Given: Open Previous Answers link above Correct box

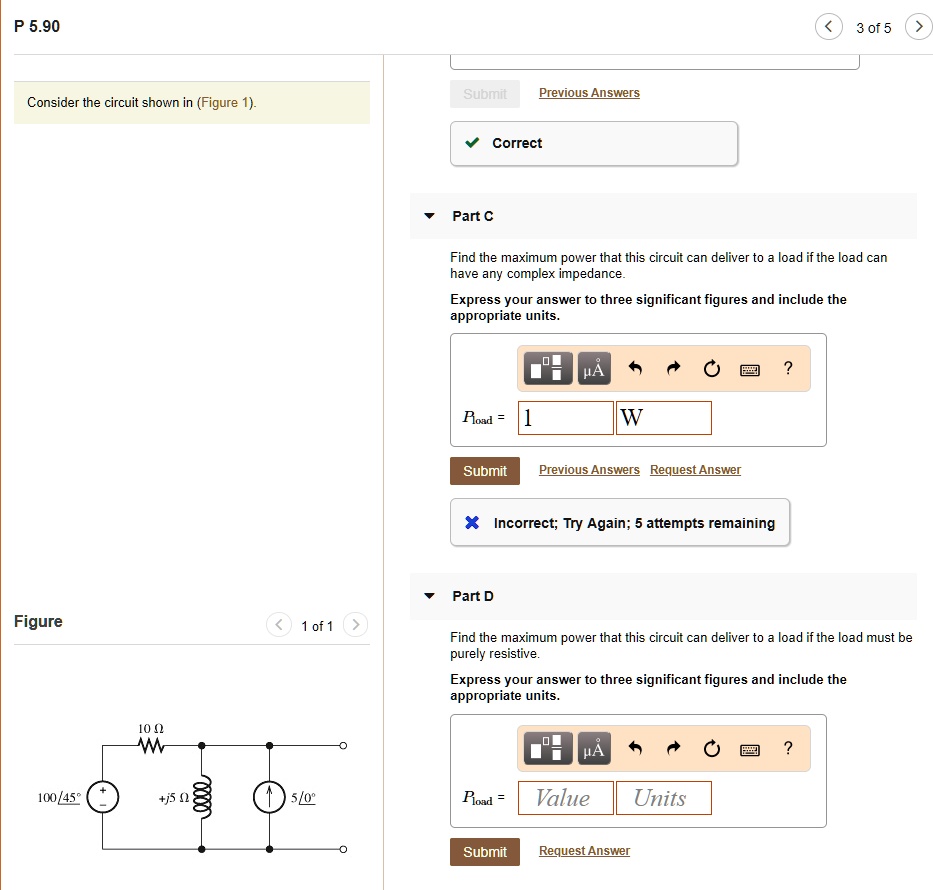Looking at the screenshot, I should (x=589, y=93).
